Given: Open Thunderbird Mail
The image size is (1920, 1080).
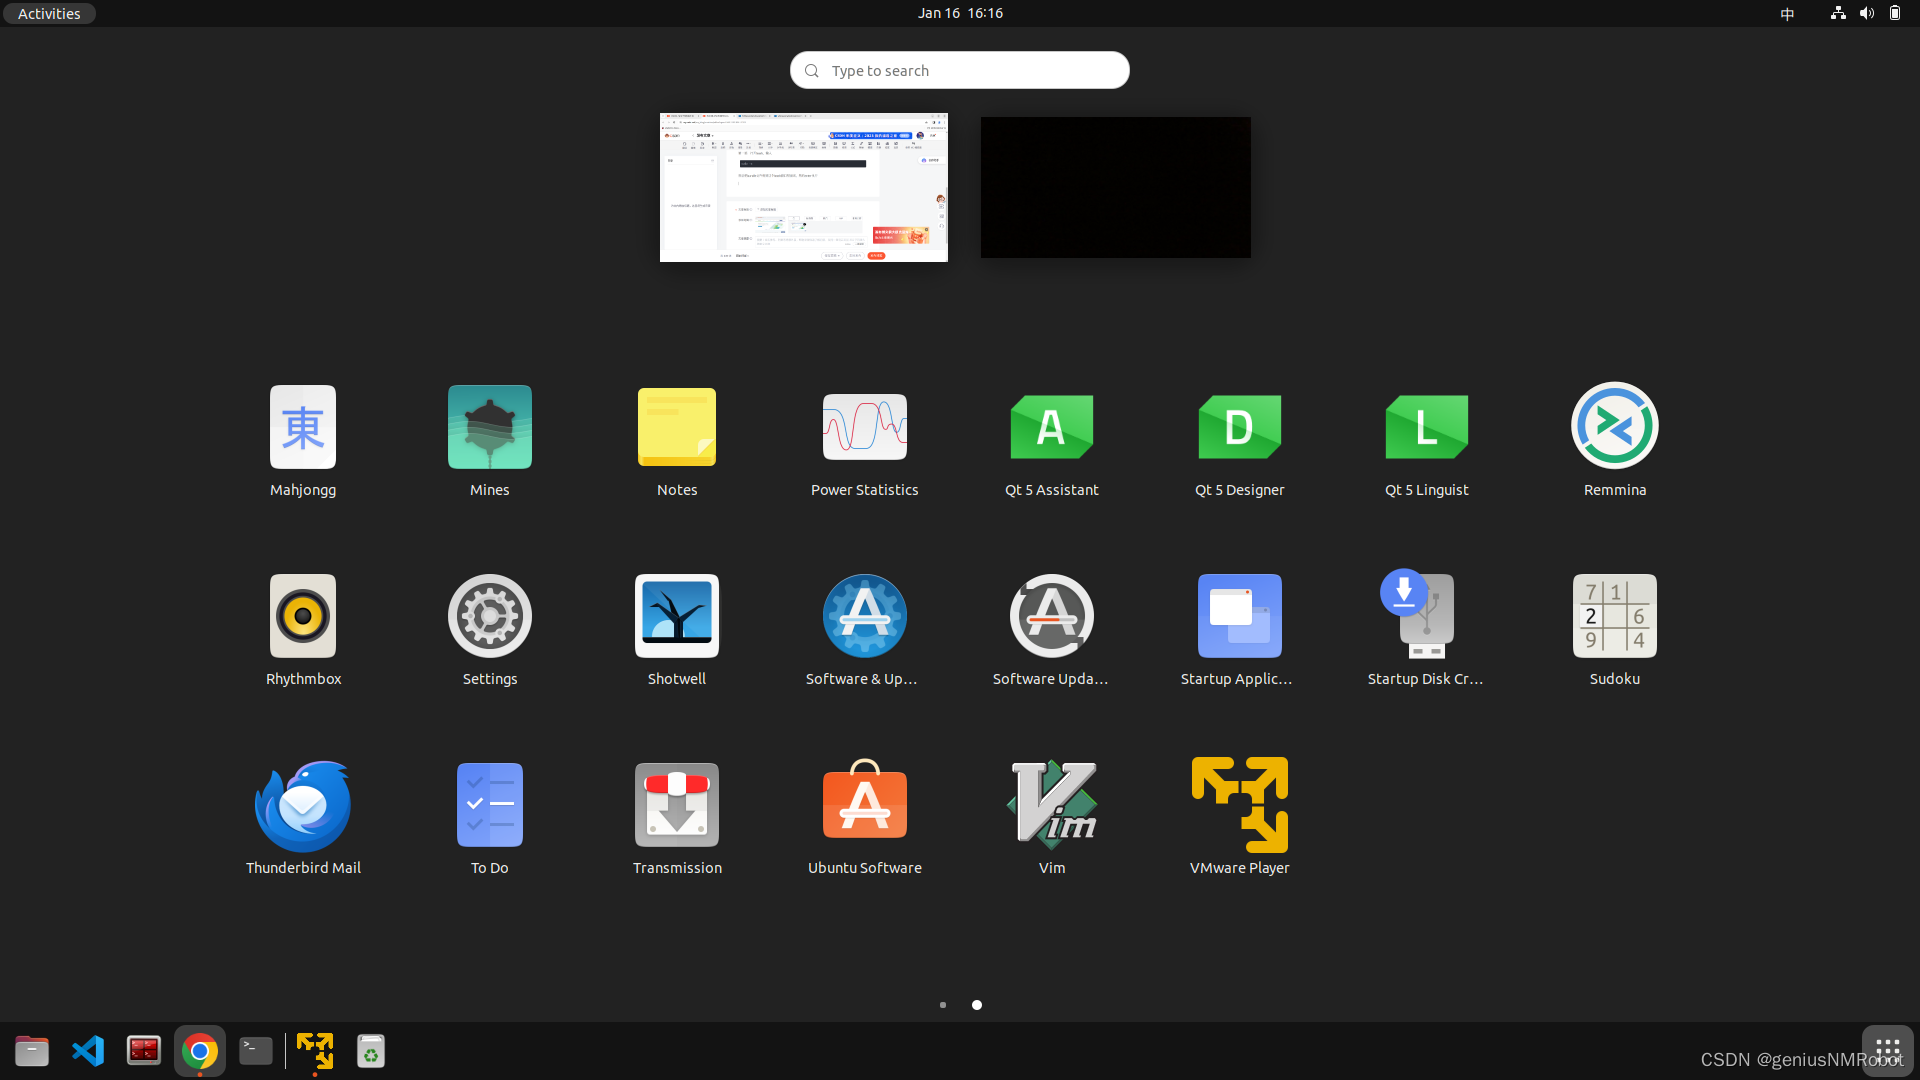Looking at the screenshot, I should pos(302,818).
